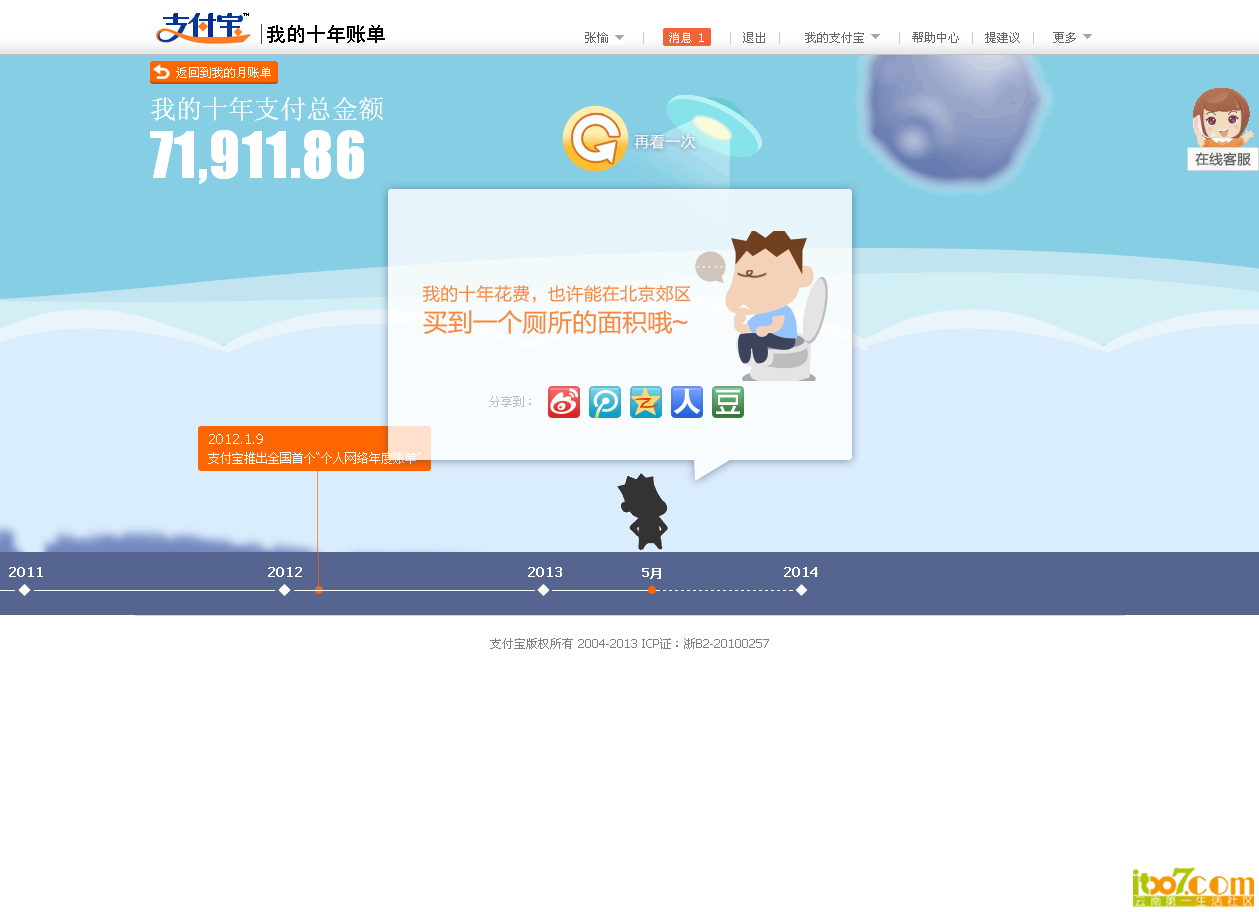Click the Alipay logo
The height and width of the screenshot is (912, 1259).
[x=203, y=28]
